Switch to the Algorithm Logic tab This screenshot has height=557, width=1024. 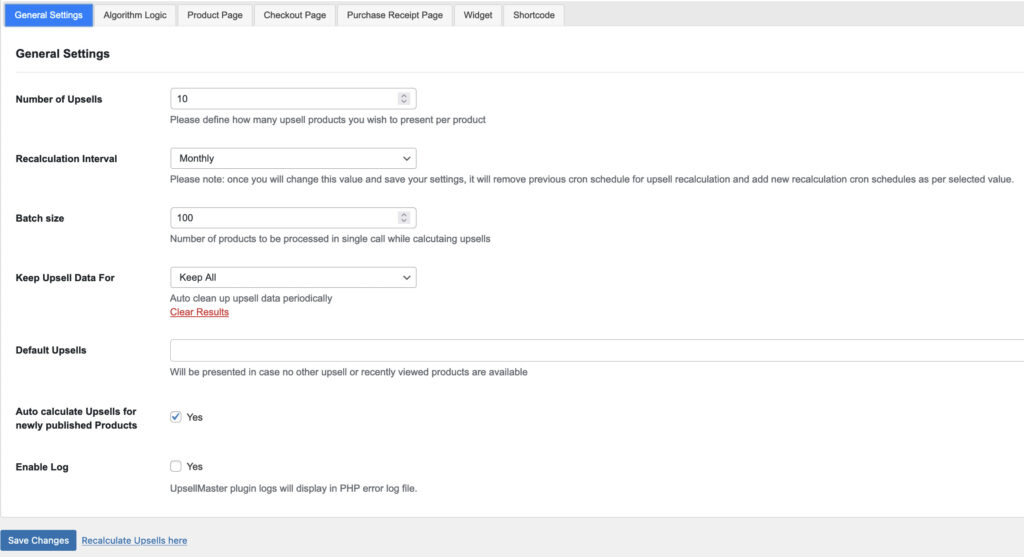point(135,15)
